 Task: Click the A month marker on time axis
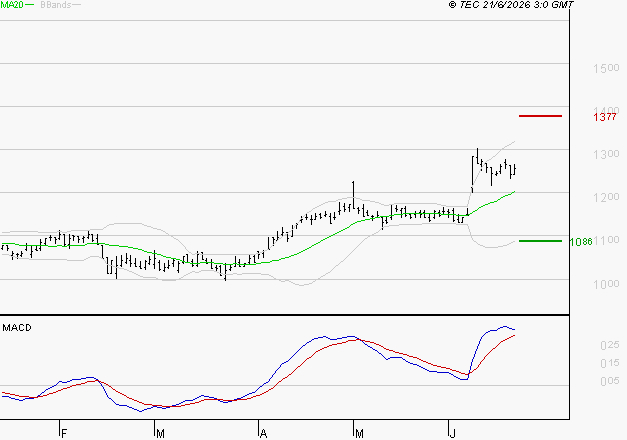coord(263,433)
